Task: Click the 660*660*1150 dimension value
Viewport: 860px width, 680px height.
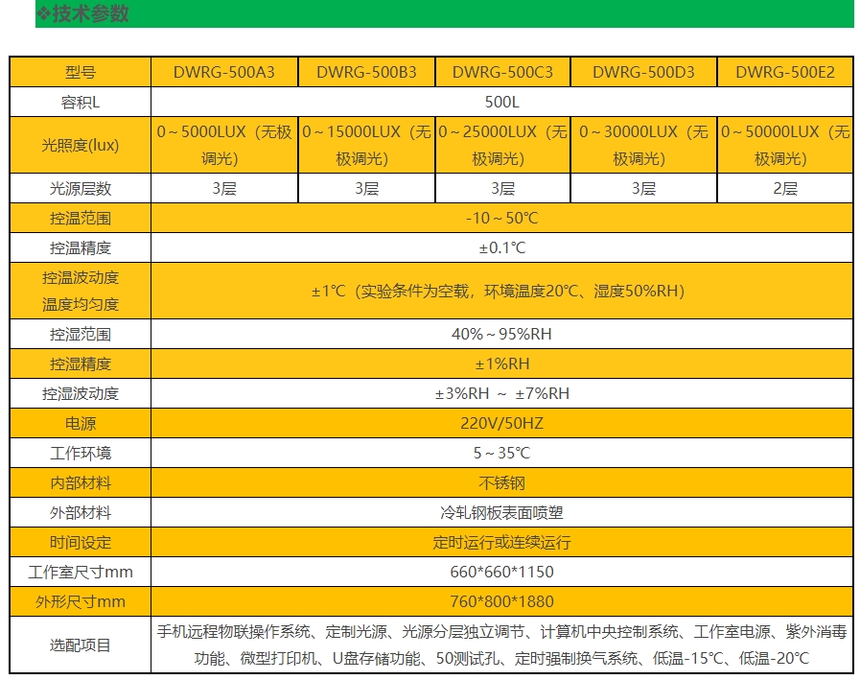Action: tap(502, 572)
